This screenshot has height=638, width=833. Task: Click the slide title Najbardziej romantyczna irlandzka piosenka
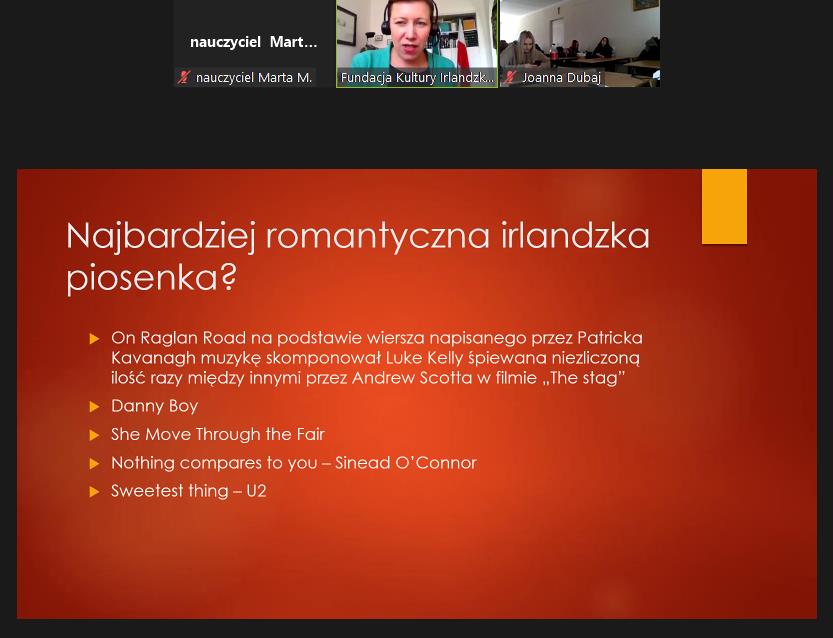click(x=357, y=257)
